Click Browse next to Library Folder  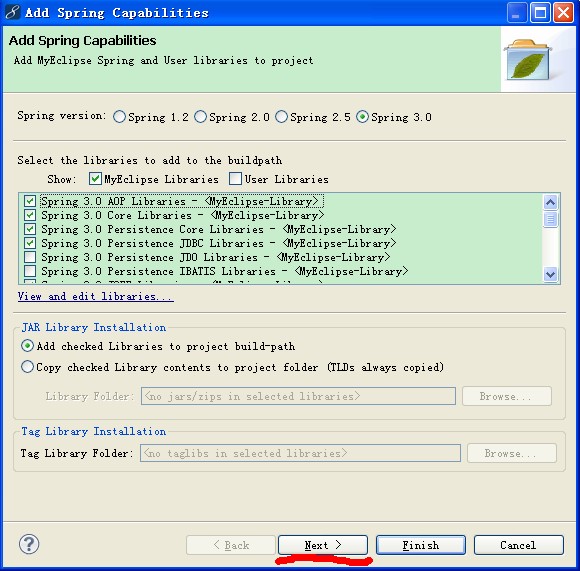click(x=506, y=396)
